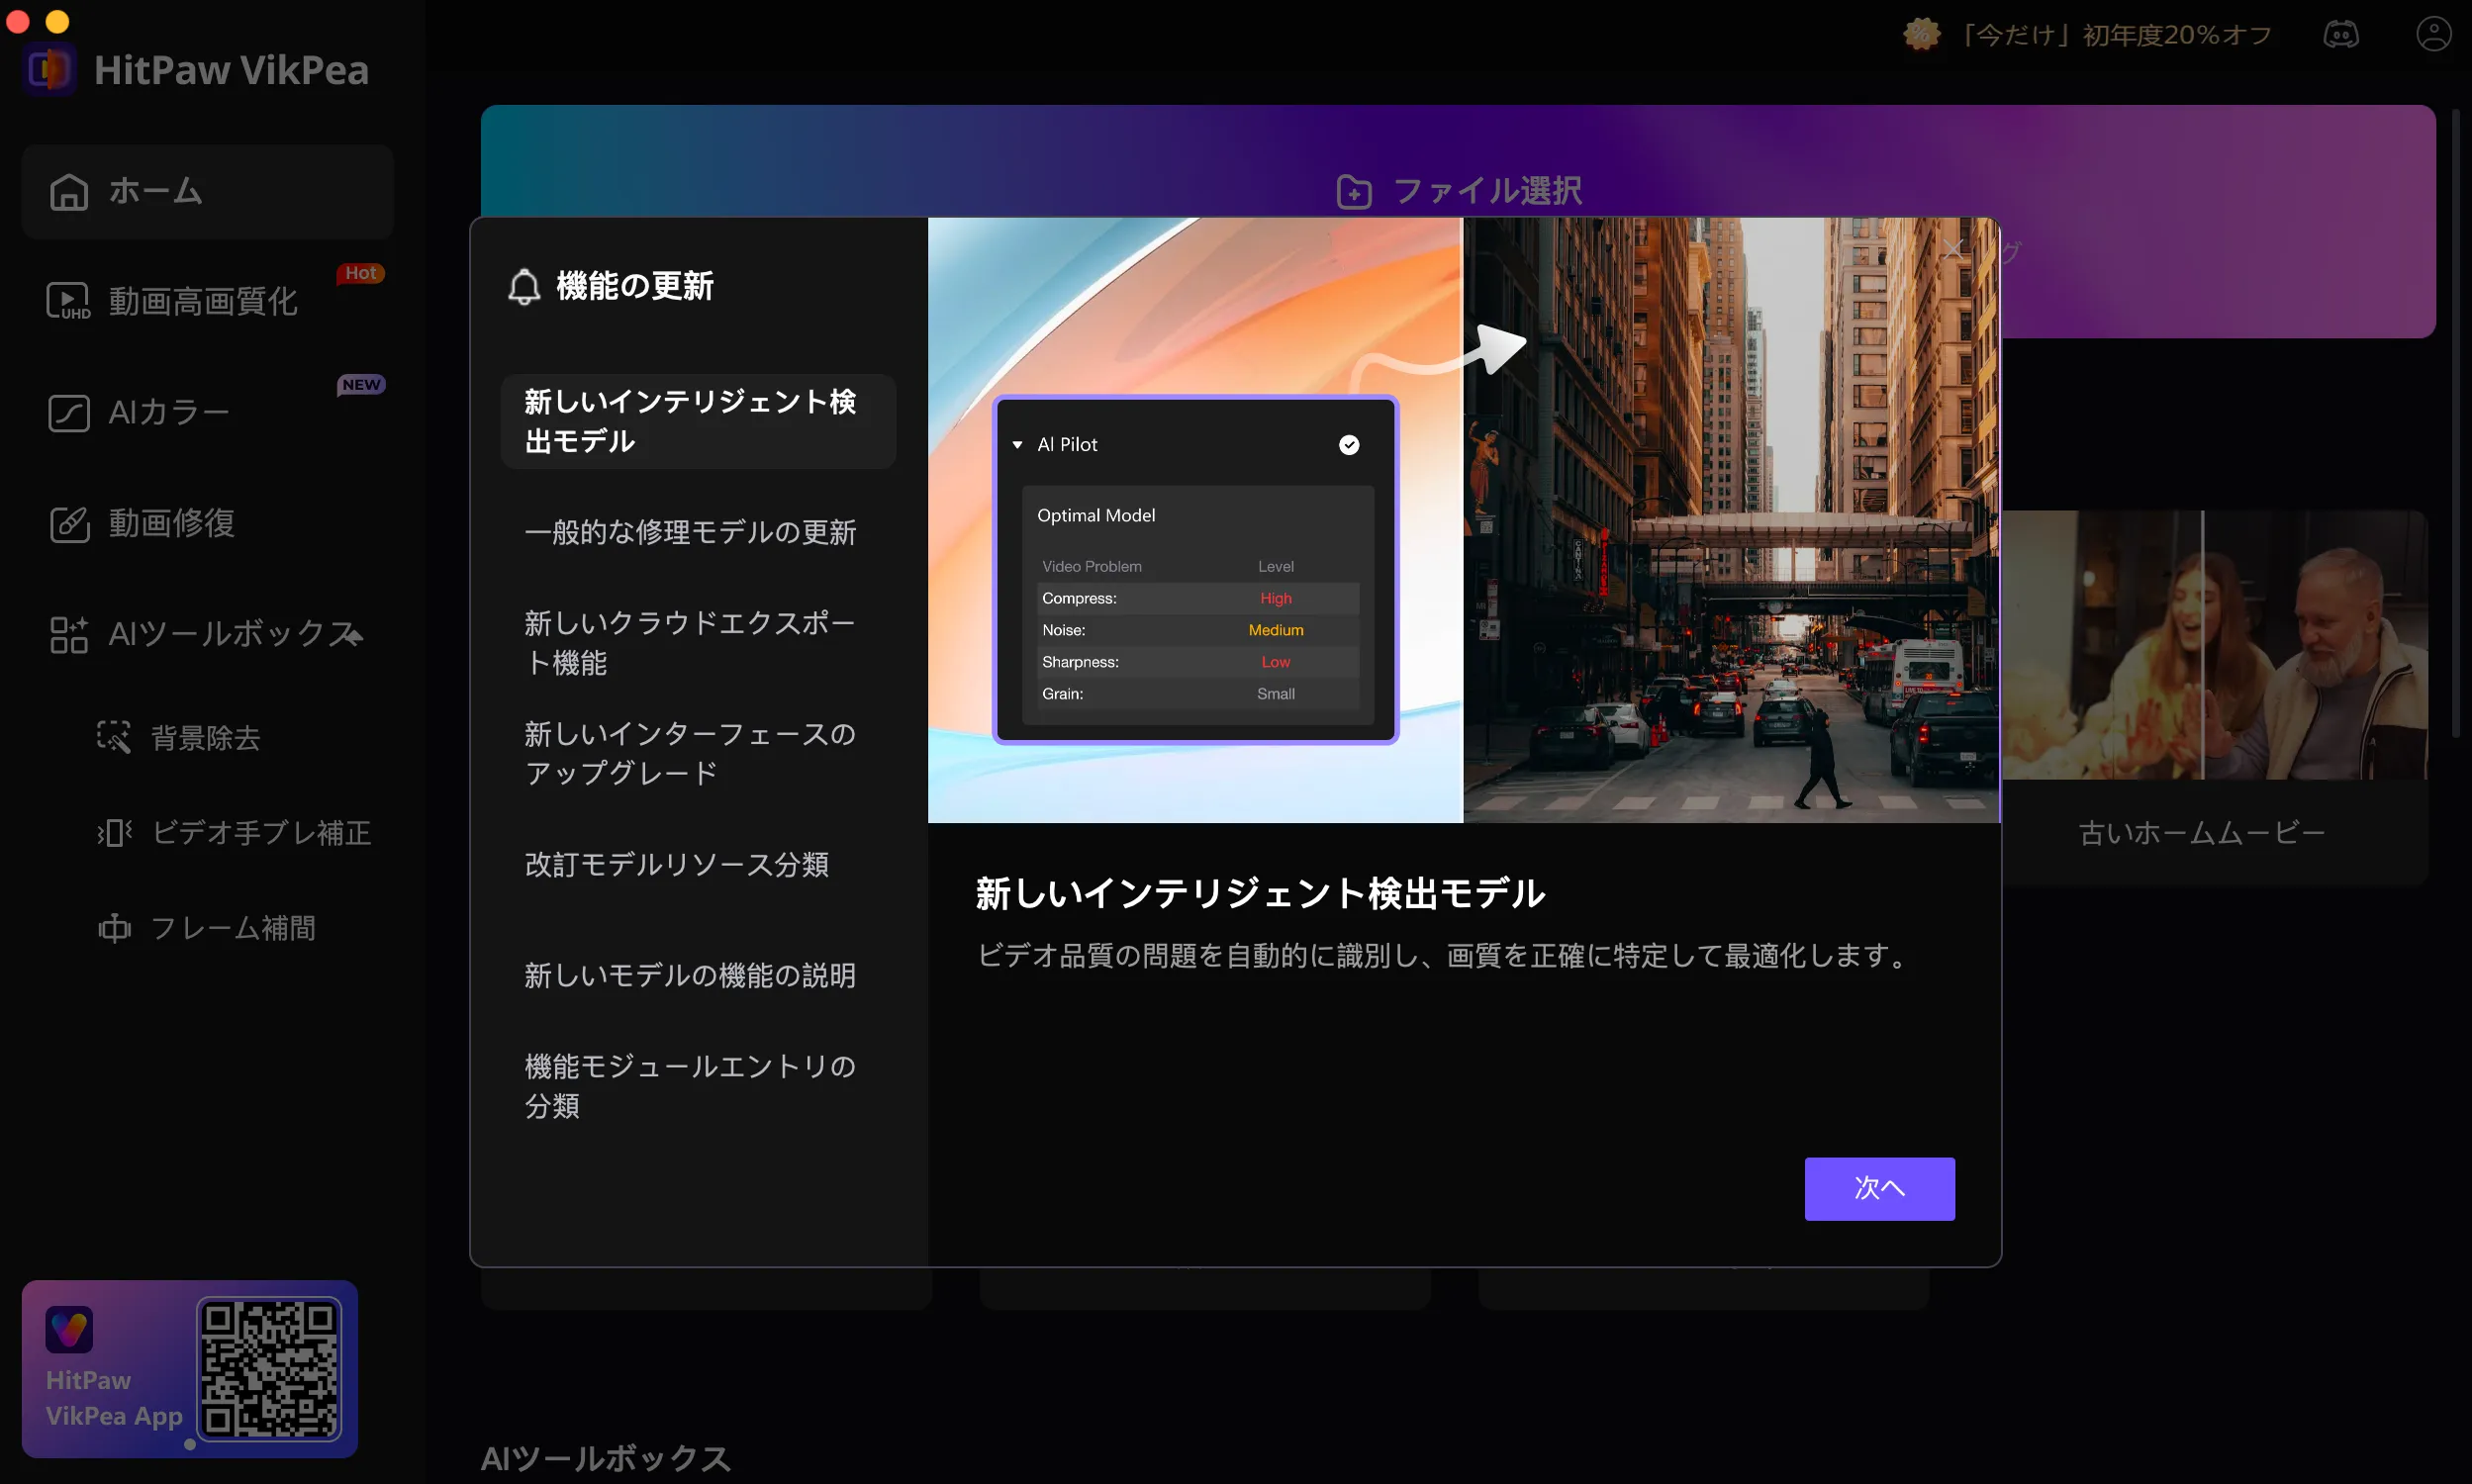Click the 古いホームムービー label
Viewport: 2472px width, 1484px height.
pyautogui.click(x=2201, y=833)
